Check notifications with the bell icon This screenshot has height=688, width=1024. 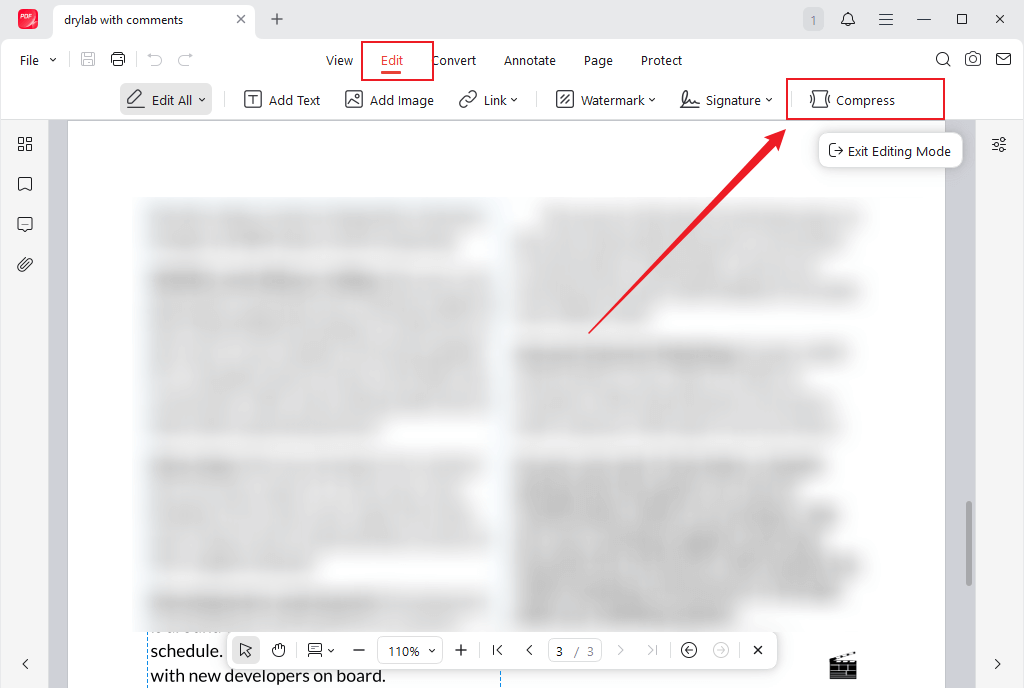point(847,19)
